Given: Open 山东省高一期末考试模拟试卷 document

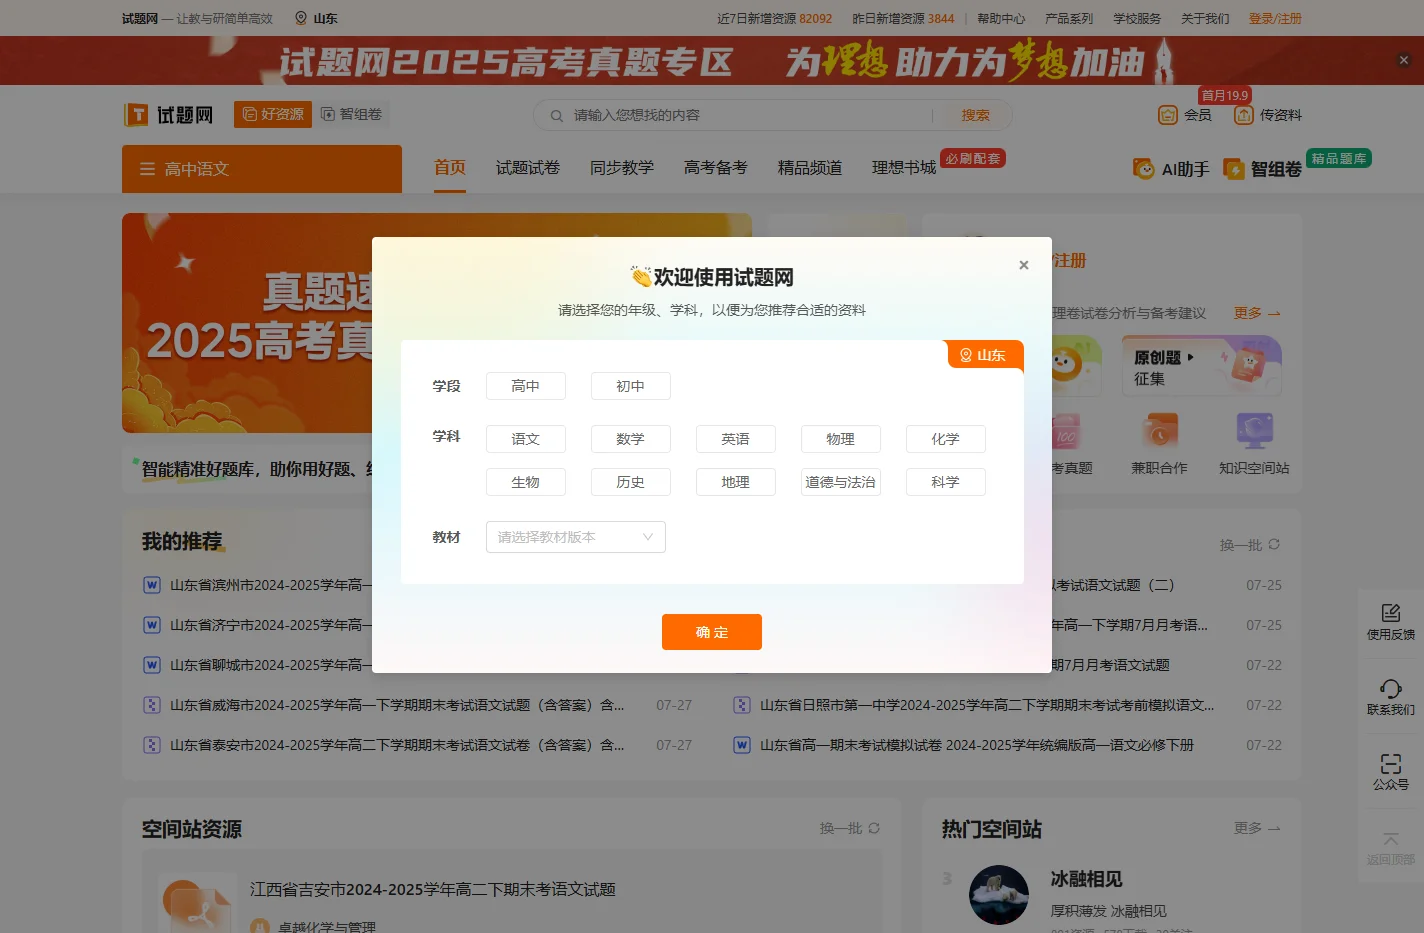Looking at the screenshot, I should (977, 745).
